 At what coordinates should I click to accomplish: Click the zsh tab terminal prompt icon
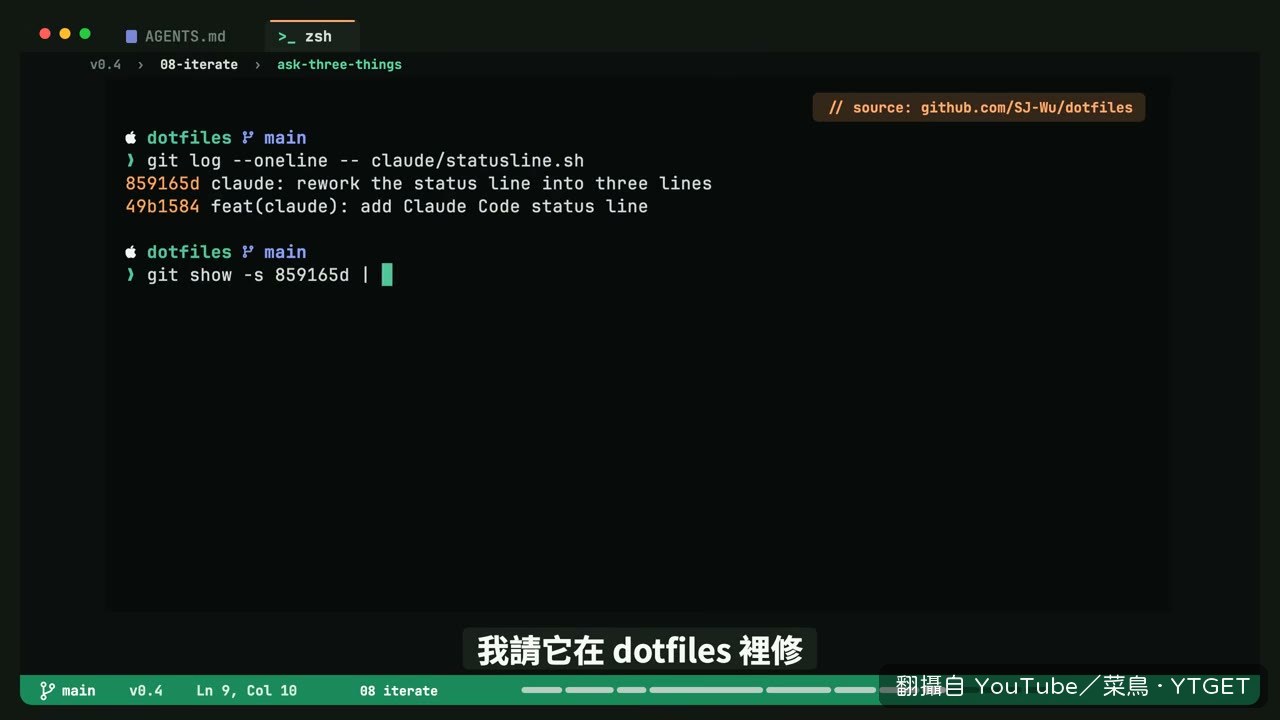(287, 37)
